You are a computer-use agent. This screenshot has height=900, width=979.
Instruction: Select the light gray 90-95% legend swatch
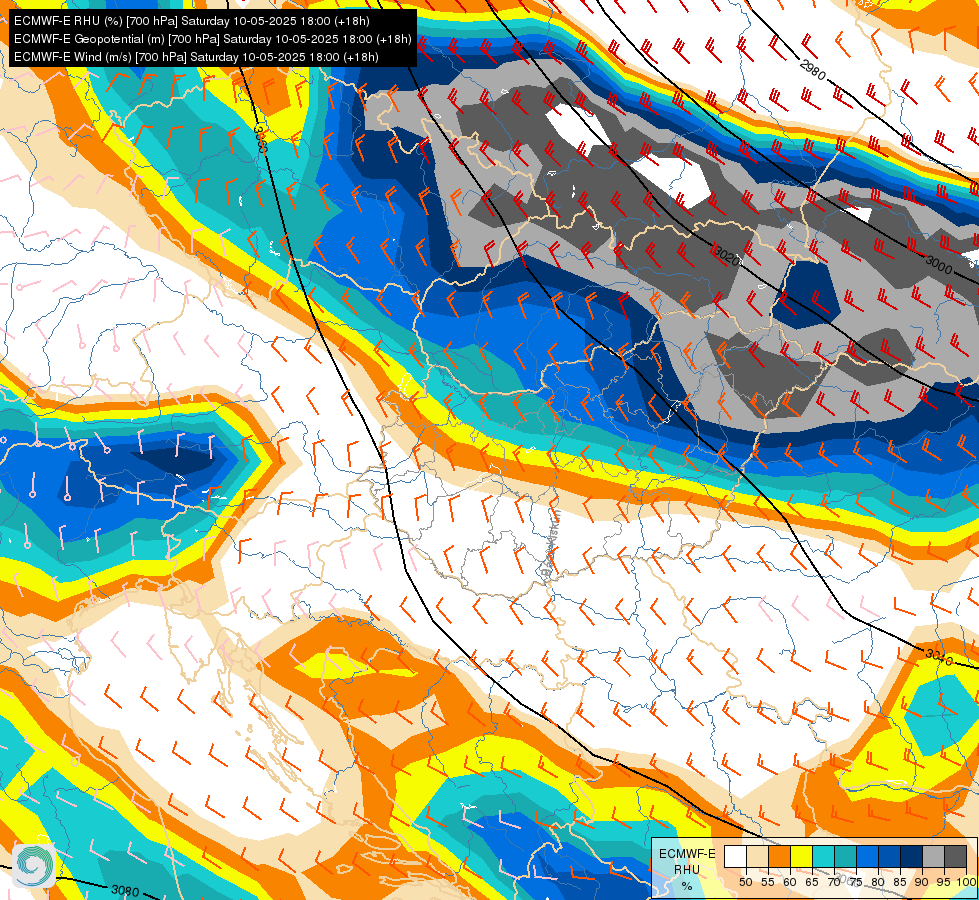pos(933,856)
